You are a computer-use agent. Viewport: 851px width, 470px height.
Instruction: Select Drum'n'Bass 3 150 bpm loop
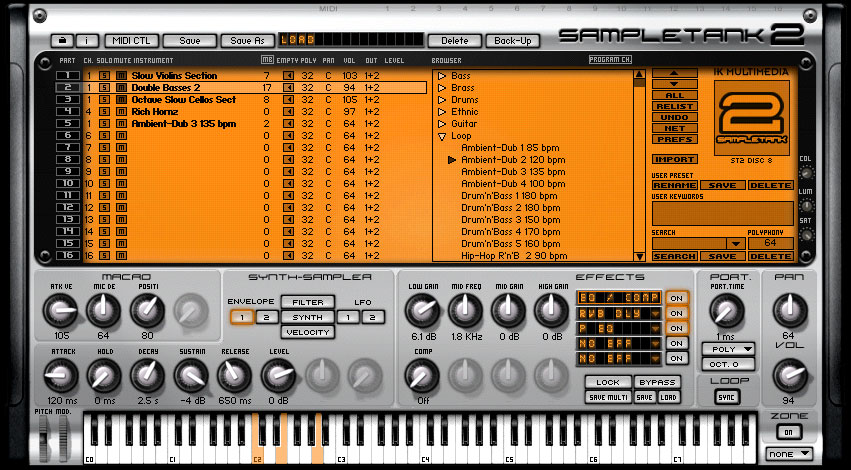[x=511, y=220]
